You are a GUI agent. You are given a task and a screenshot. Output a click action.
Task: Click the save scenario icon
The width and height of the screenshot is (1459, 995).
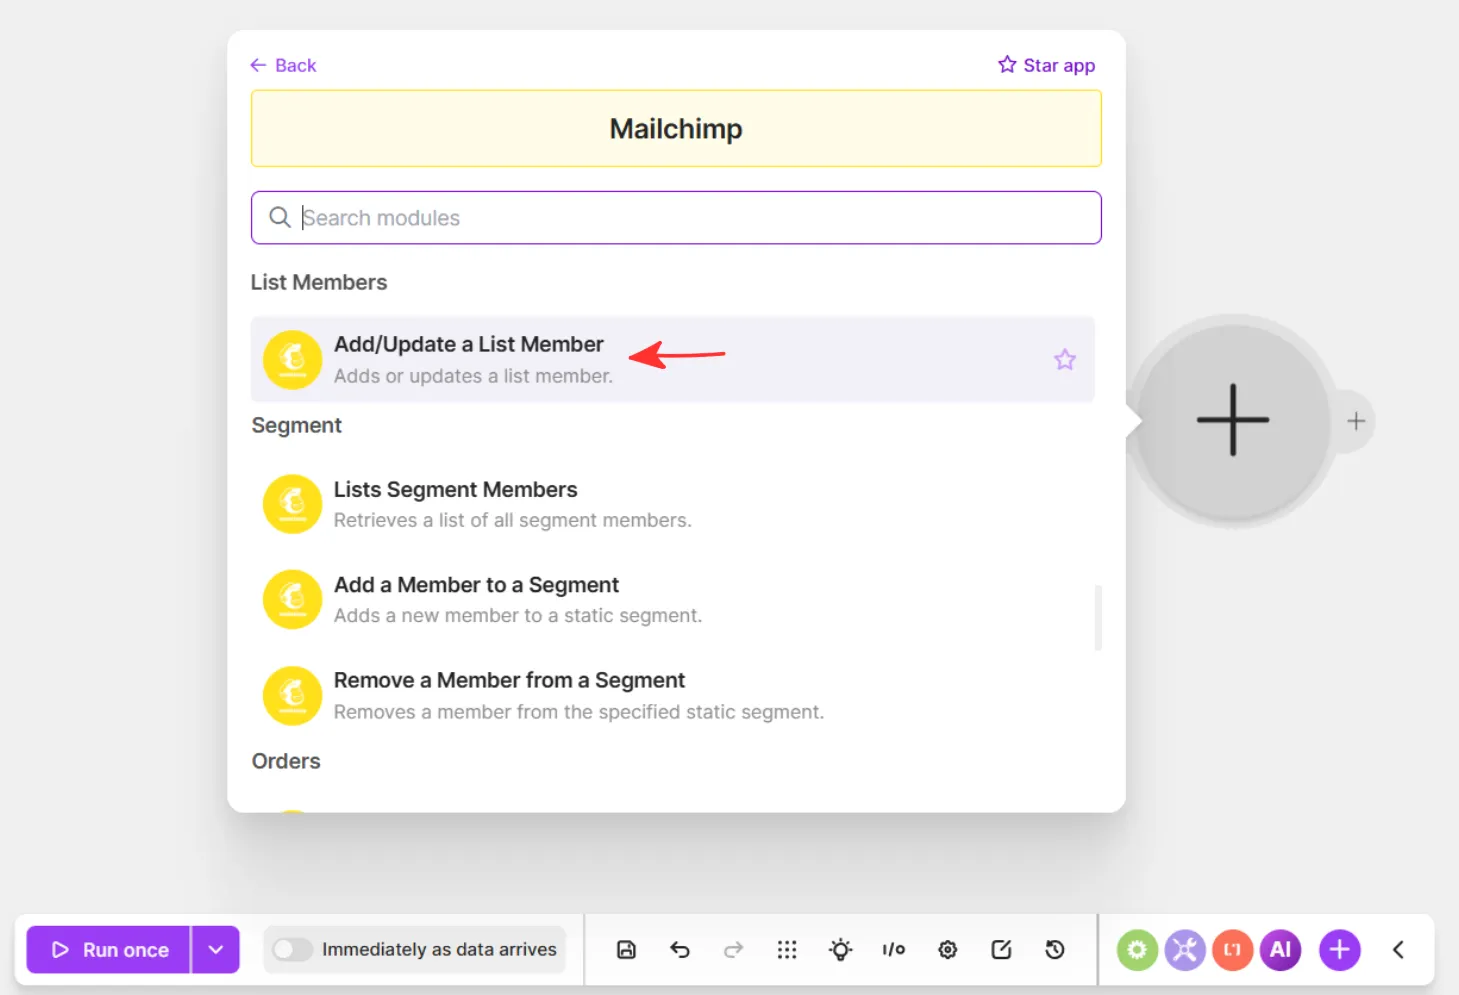(x=626, y=949)
